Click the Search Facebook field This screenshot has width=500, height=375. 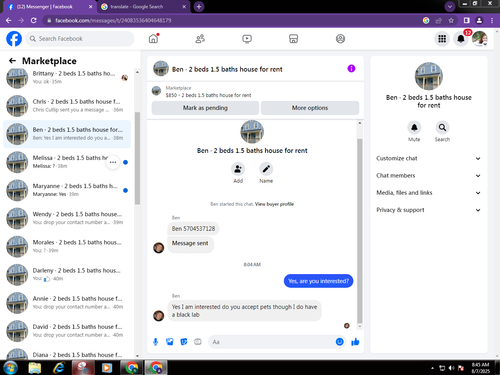pos(80,39)
